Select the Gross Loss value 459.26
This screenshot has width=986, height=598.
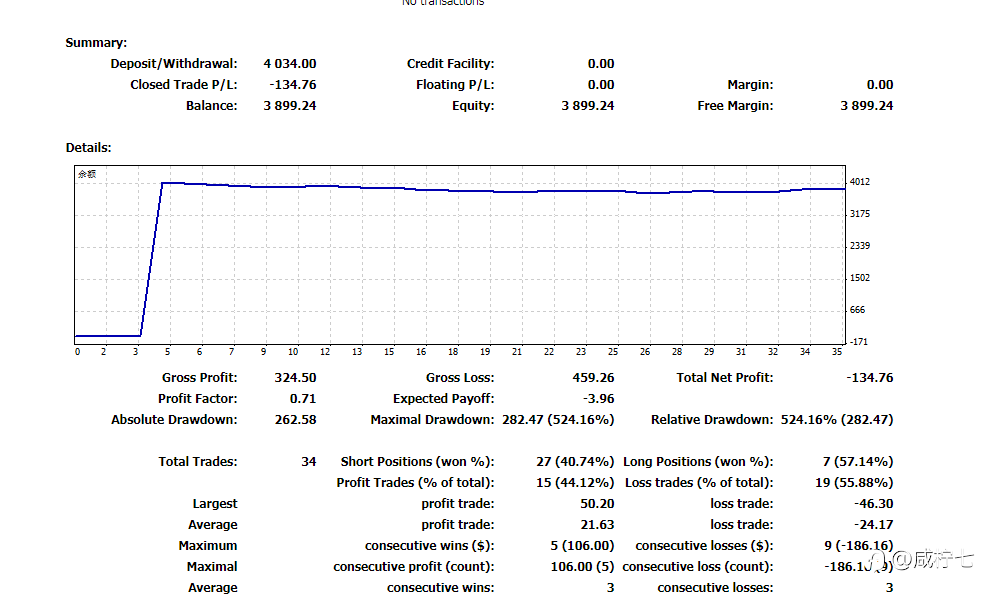pyautogui.click(x=593, y=378)
